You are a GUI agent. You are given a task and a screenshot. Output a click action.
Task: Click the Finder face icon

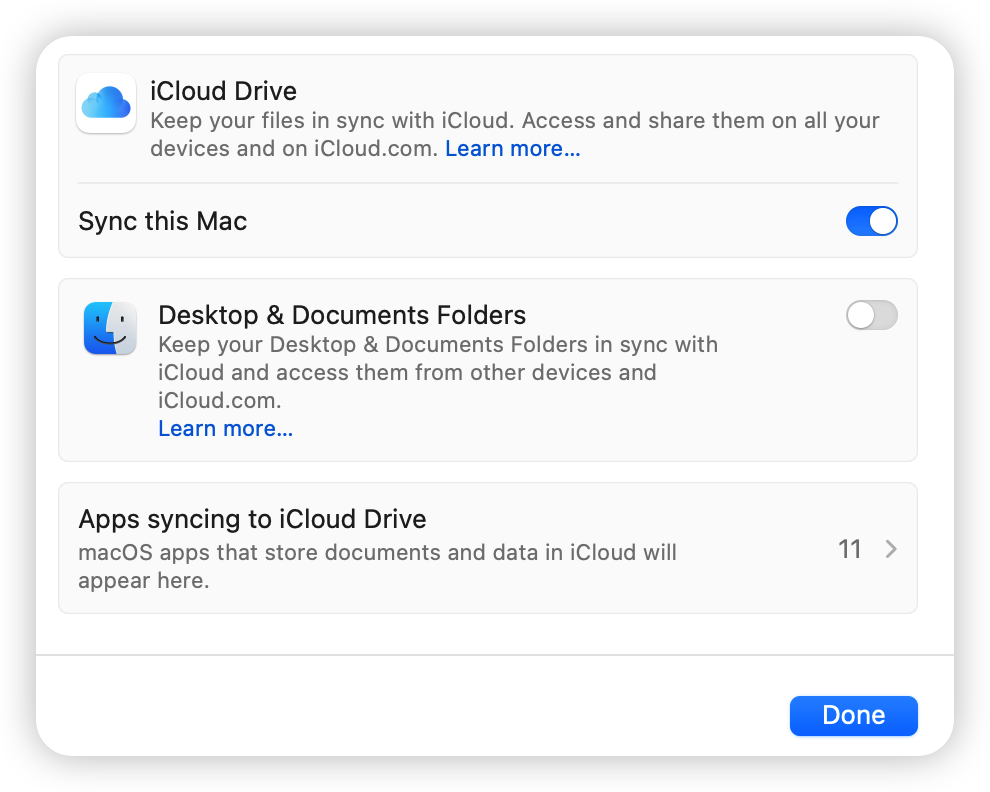(110, 329)
